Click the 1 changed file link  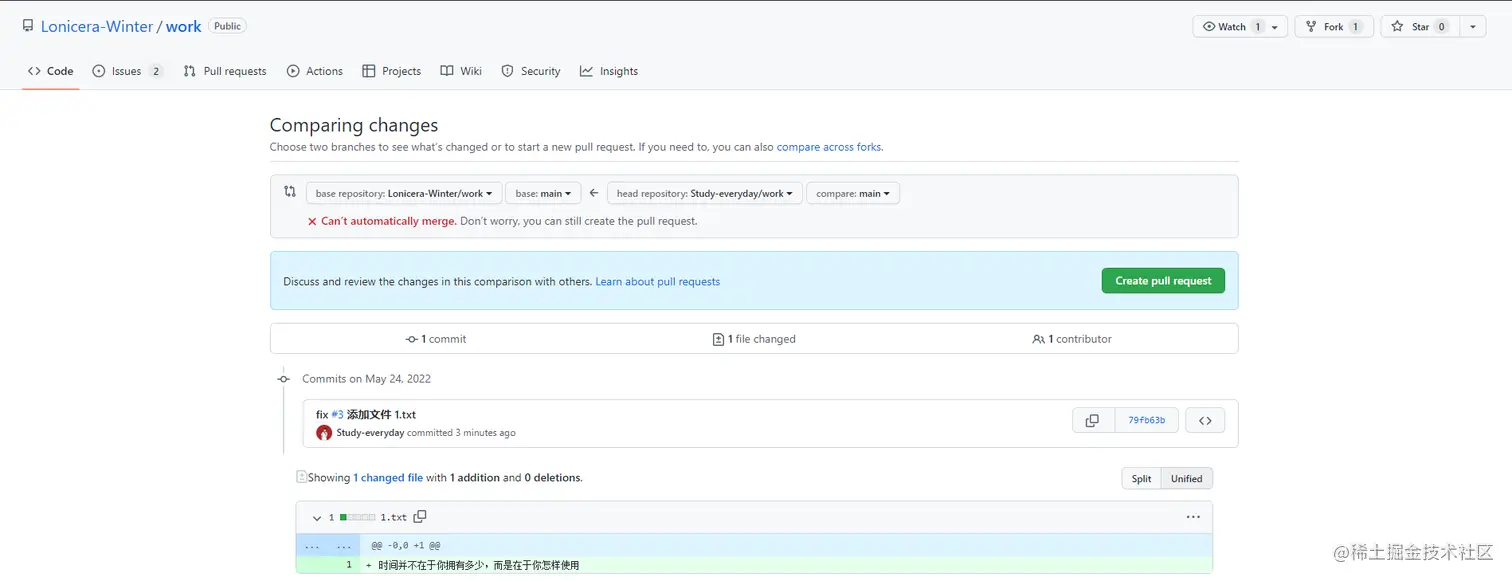[x=388, y=478]
